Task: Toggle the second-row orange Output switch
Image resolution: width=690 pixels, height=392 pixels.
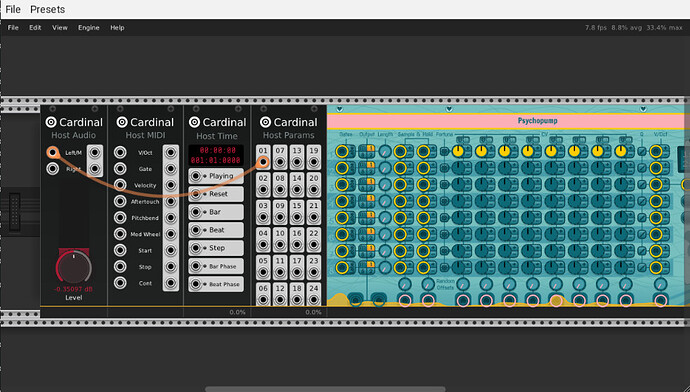Action: pyautogui.click(x=371, y=165)
